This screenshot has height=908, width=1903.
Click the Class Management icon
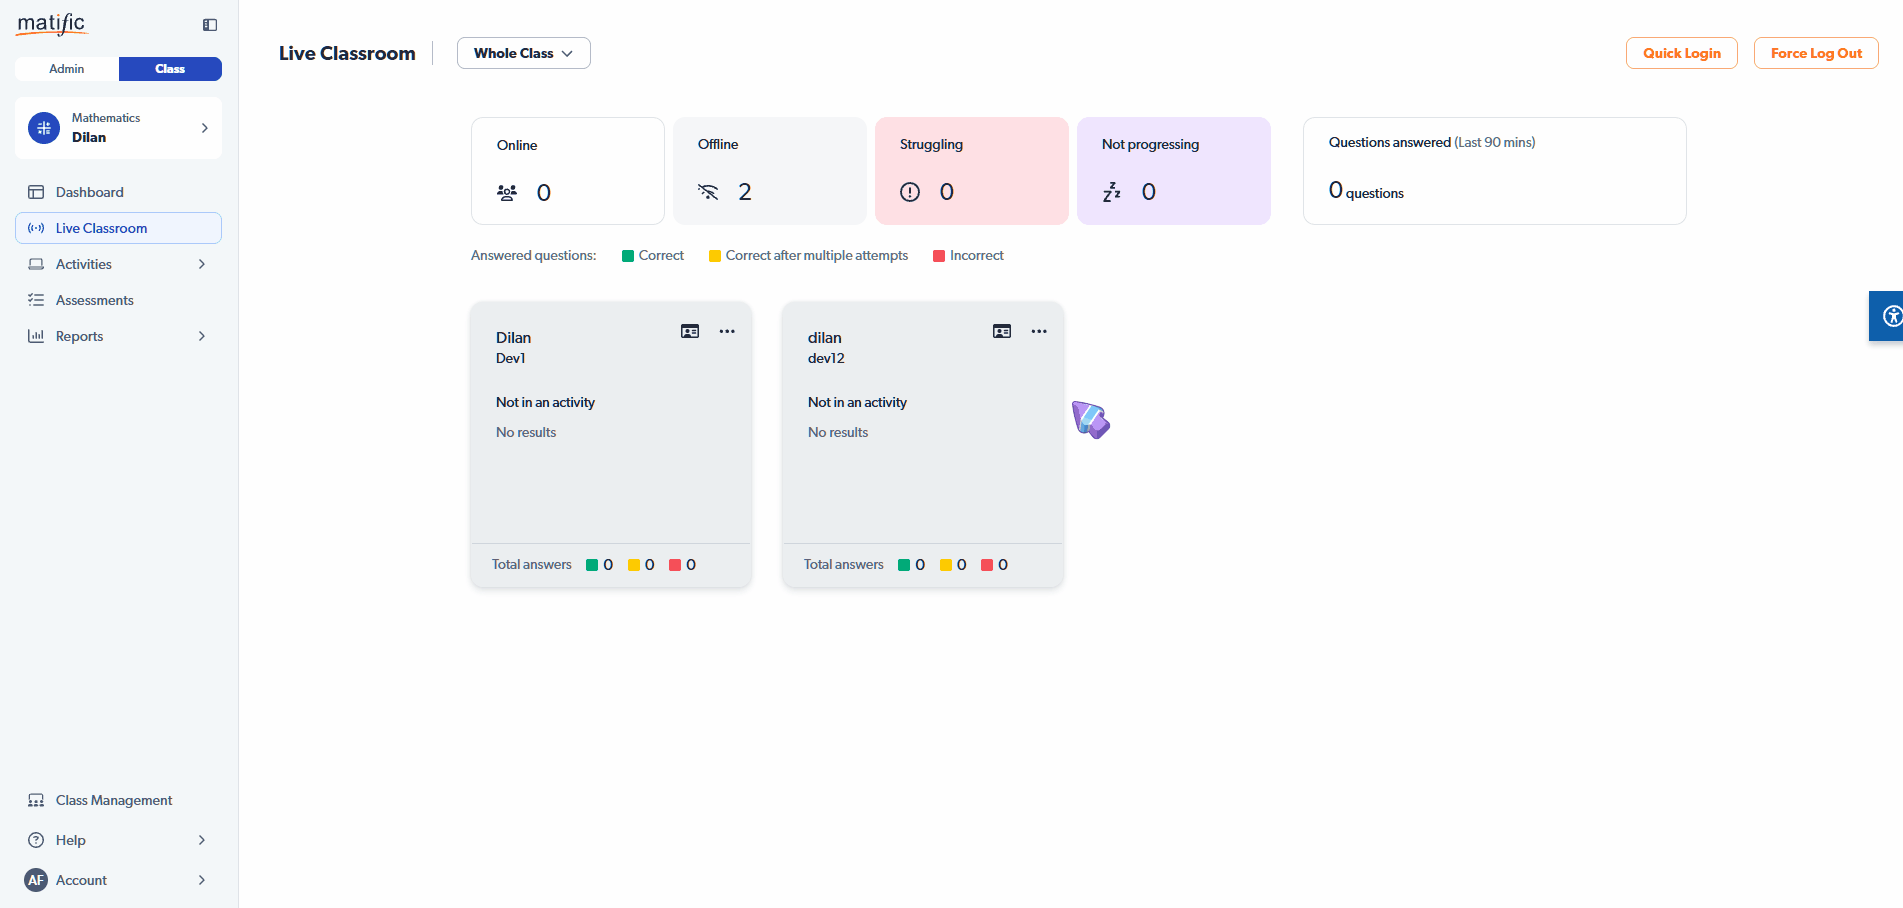pyautogui.click(x=36, y=800)
